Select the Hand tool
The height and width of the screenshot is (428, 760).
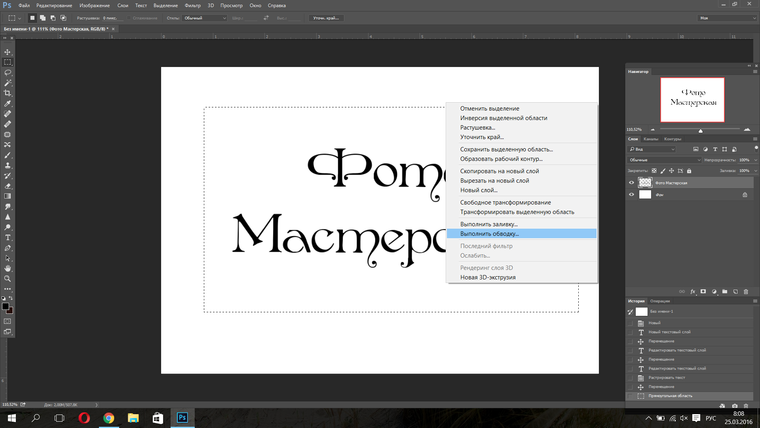tap(7, 268)
